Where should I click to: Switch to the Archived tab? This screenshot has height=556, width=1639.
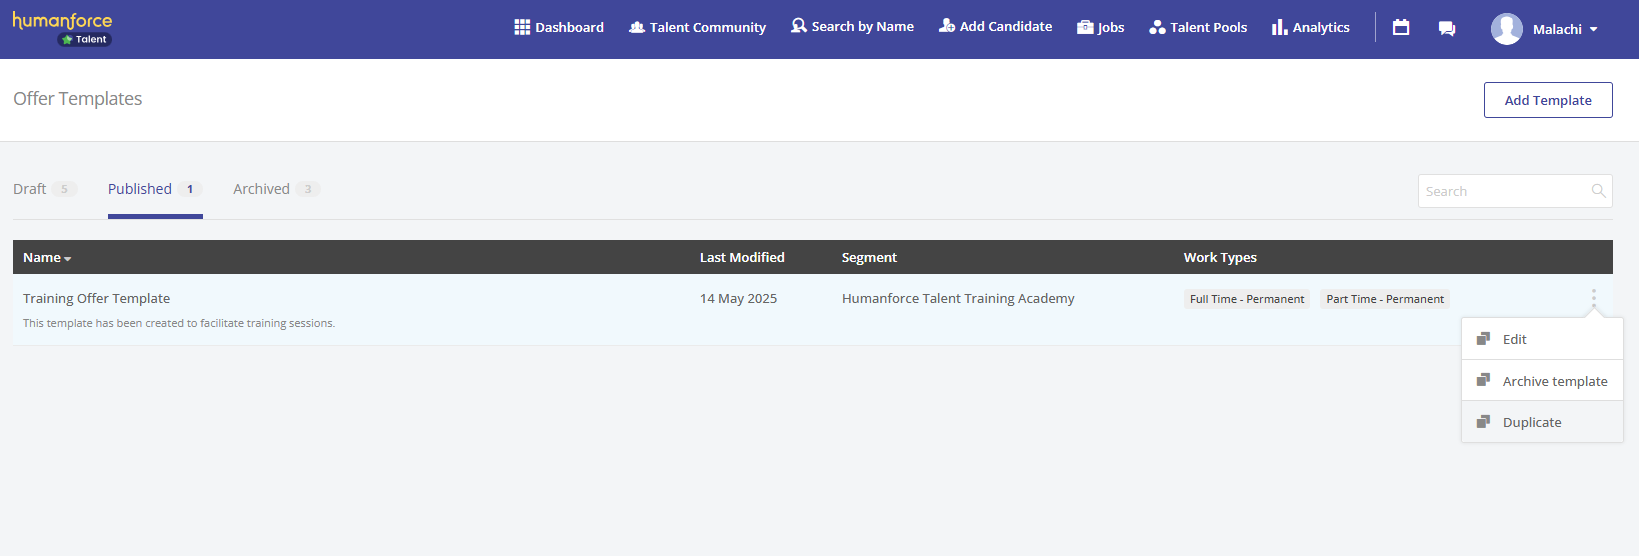tap(262, 189)
